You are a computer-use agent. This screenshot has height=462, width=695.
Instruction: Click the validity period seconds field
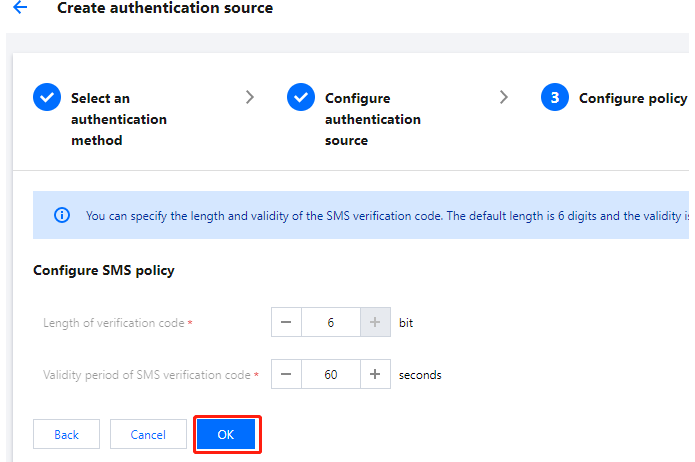[331, 374]
